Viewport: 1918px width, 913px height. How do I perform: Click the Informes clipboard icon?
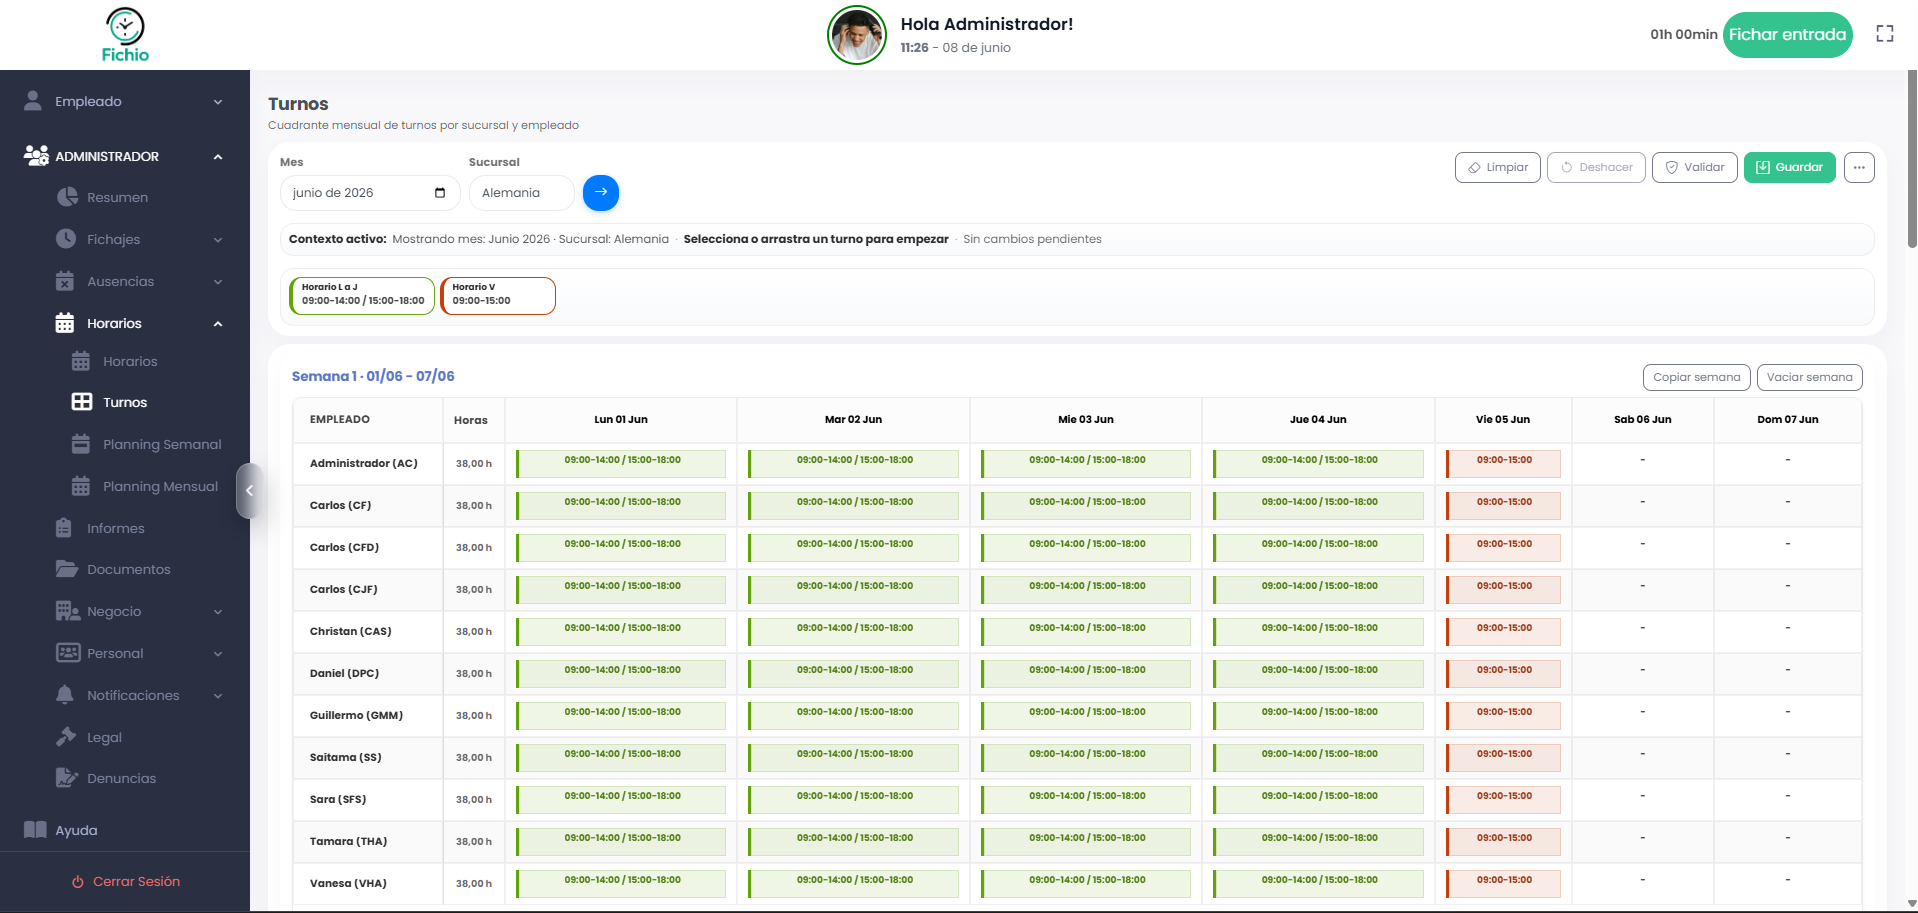click(x=64, y=528)
